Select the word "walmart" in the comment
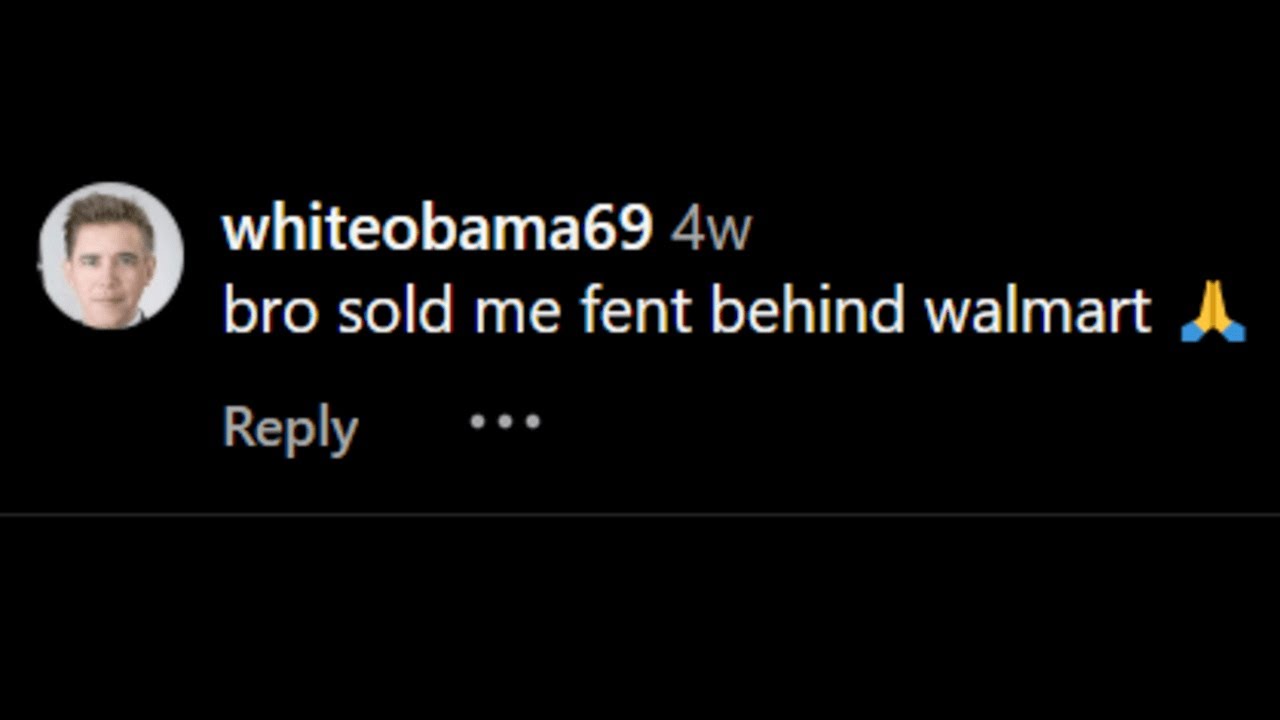The height and width of the screenshot is (720, 1280). tap(1037, 311)
